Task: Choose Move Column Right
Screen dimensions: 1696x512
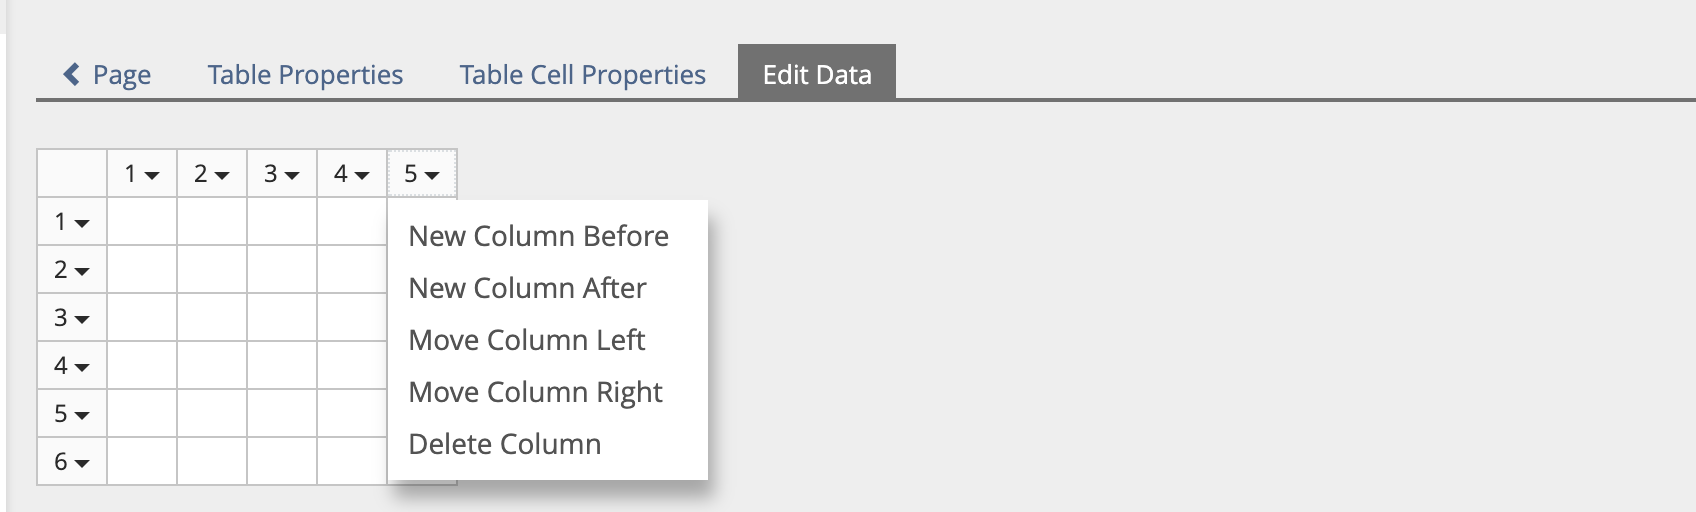Action: click(535, 392)
